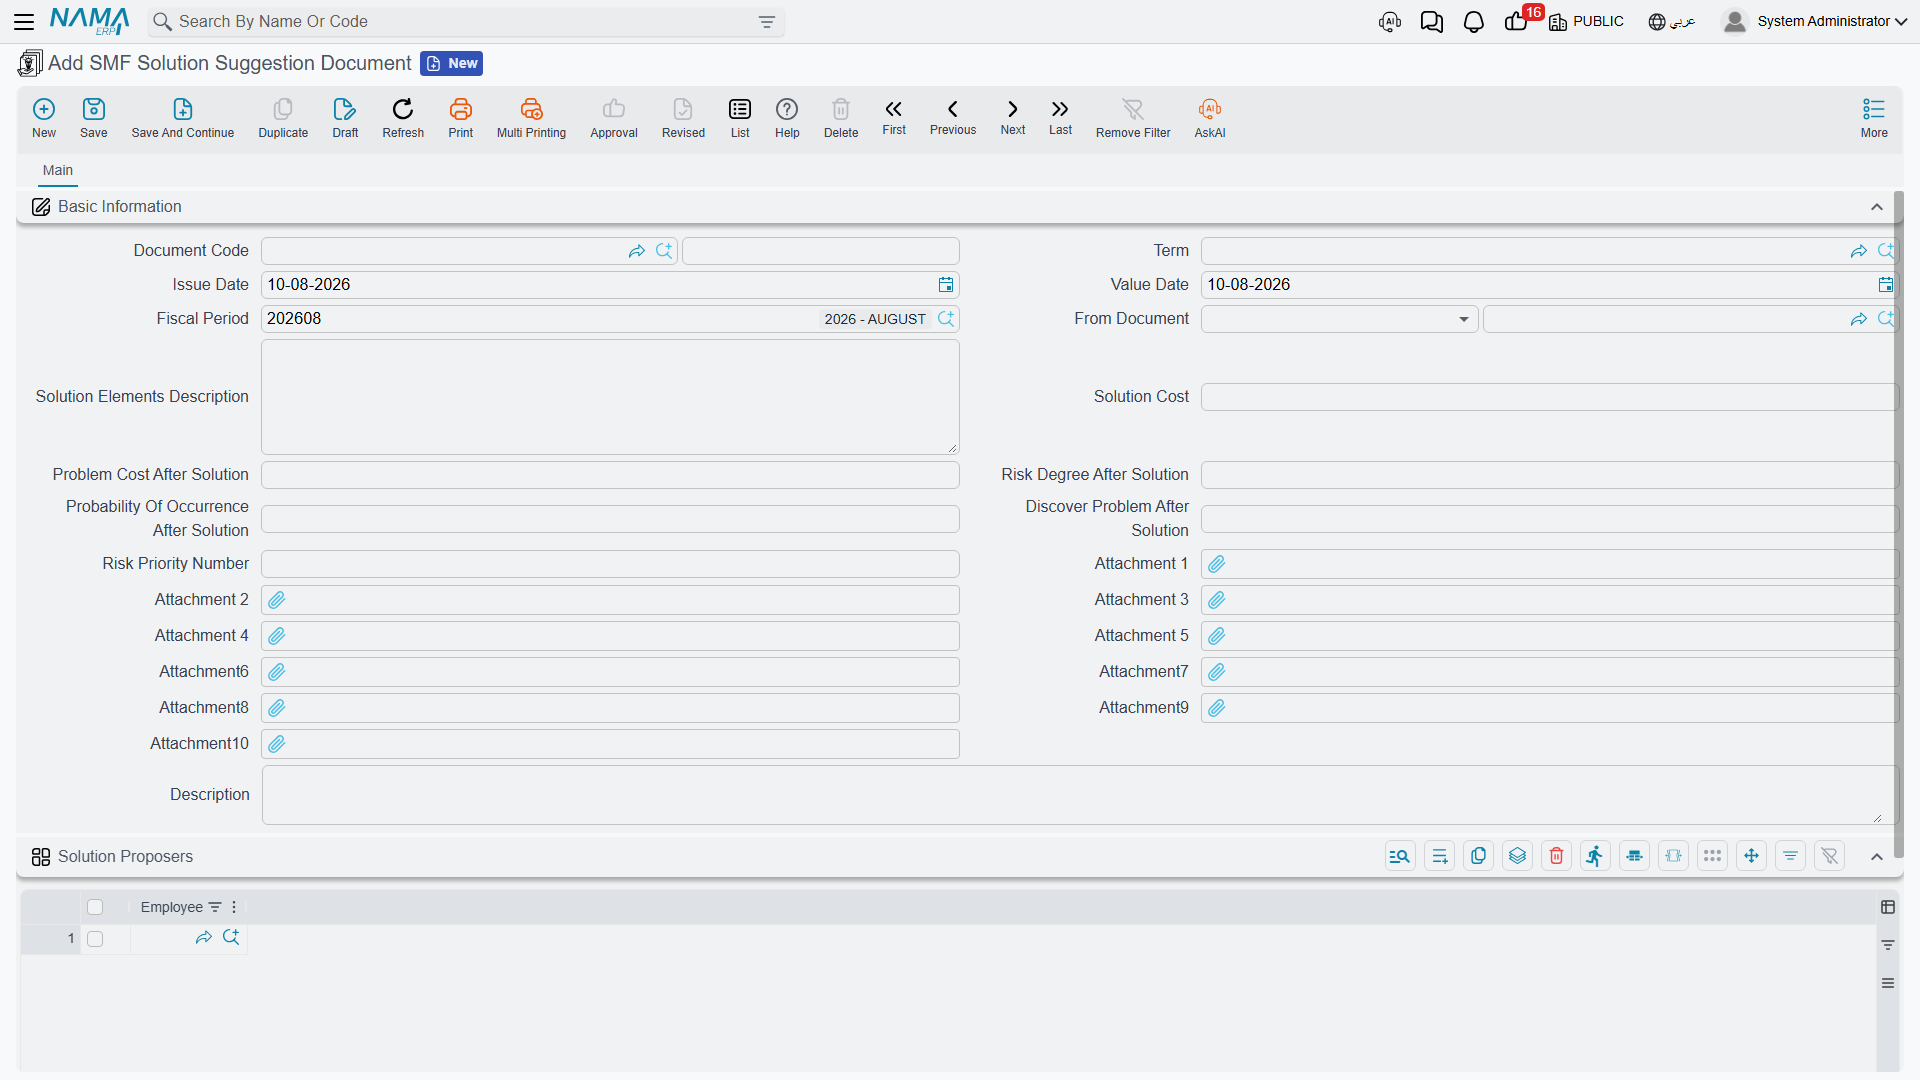The height and width of the screenshot is (1080, 1920).
Task: Open Issue Date calendar picker
Action: coord(946,285)
